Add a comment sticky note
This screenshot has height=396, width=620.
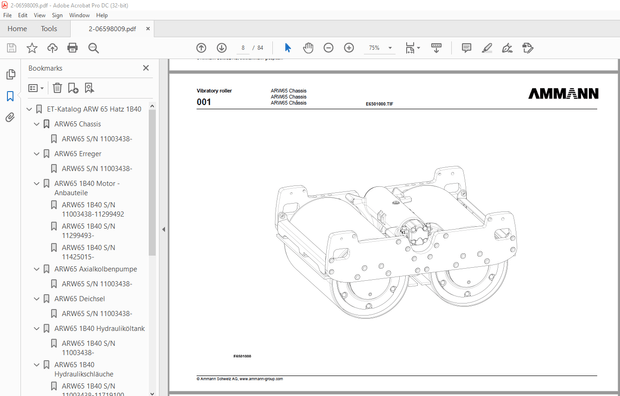pos(466,48)
